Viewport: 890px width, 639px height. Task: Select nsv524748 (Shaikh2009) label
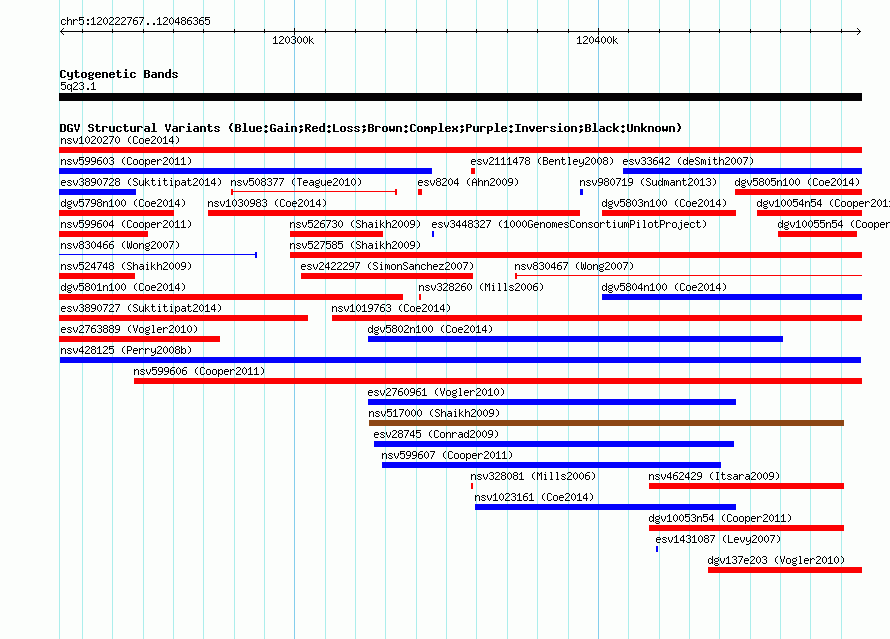coord(126,266)
